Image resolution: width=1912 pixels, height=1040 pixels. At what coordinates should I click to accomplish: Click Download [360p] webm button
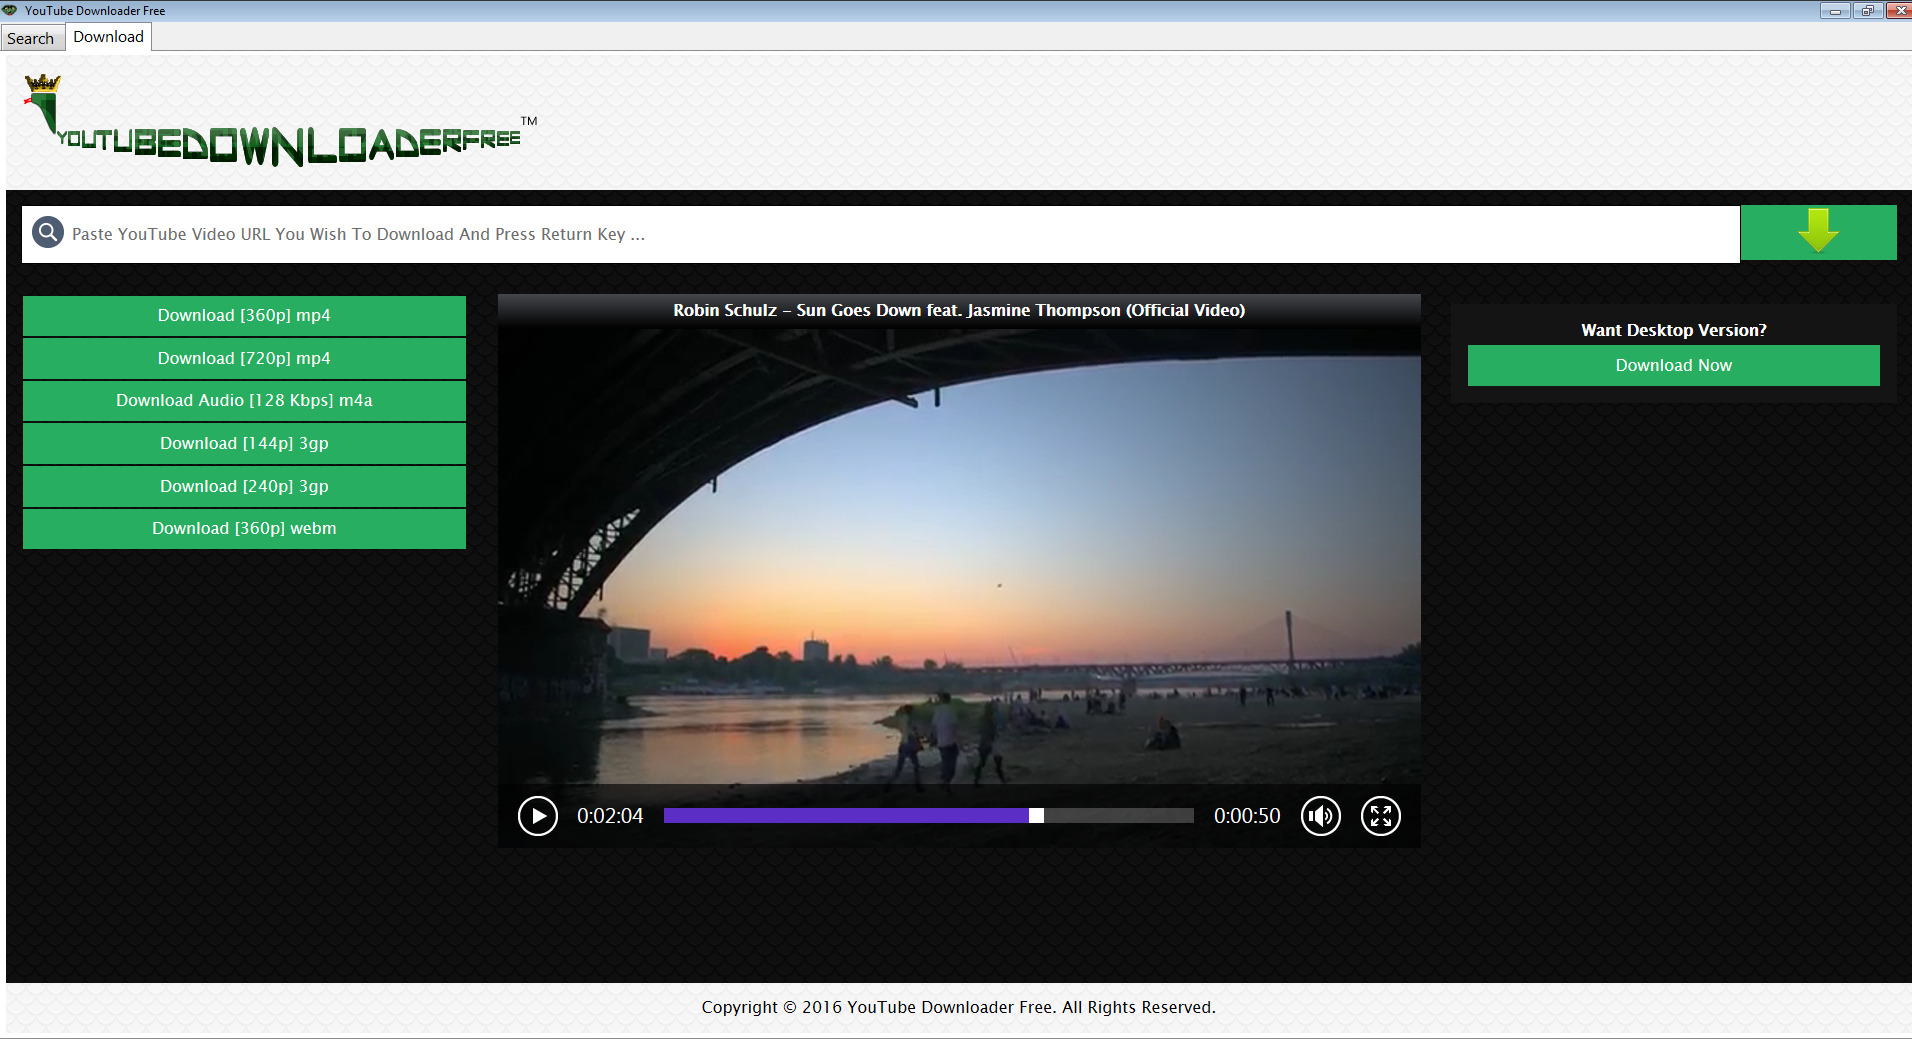pos(244,528)
